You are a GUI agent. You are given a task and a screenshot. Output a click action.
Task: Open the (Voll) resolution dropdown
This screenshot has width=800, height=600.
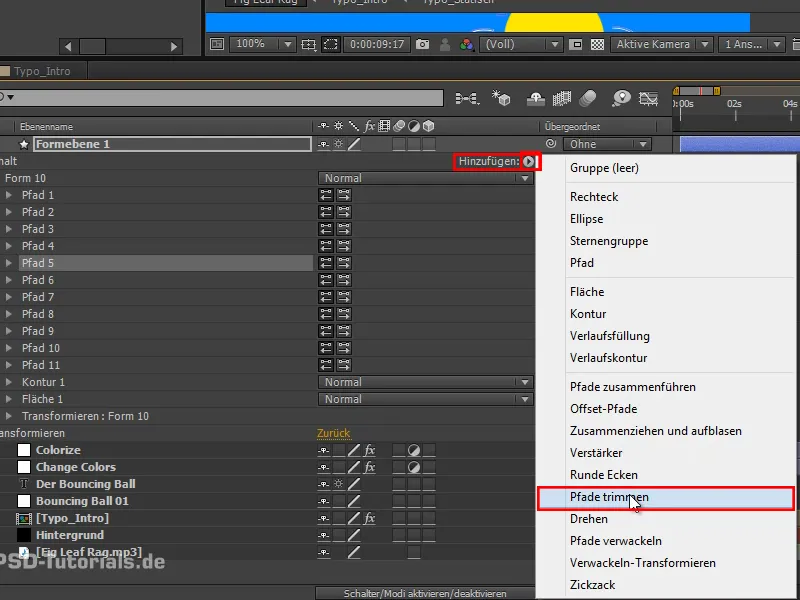(520, 44)
